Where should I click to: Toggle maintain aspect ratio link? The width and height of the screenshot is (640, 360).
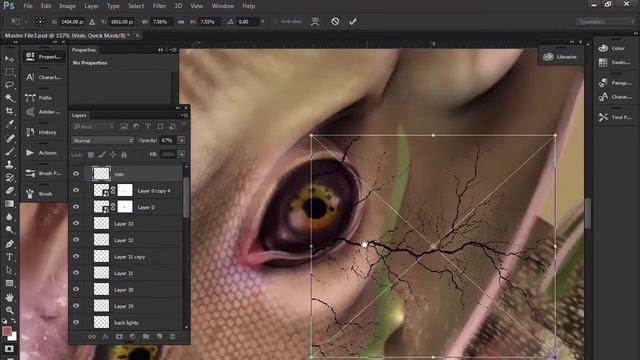click(x=181, y=22)
